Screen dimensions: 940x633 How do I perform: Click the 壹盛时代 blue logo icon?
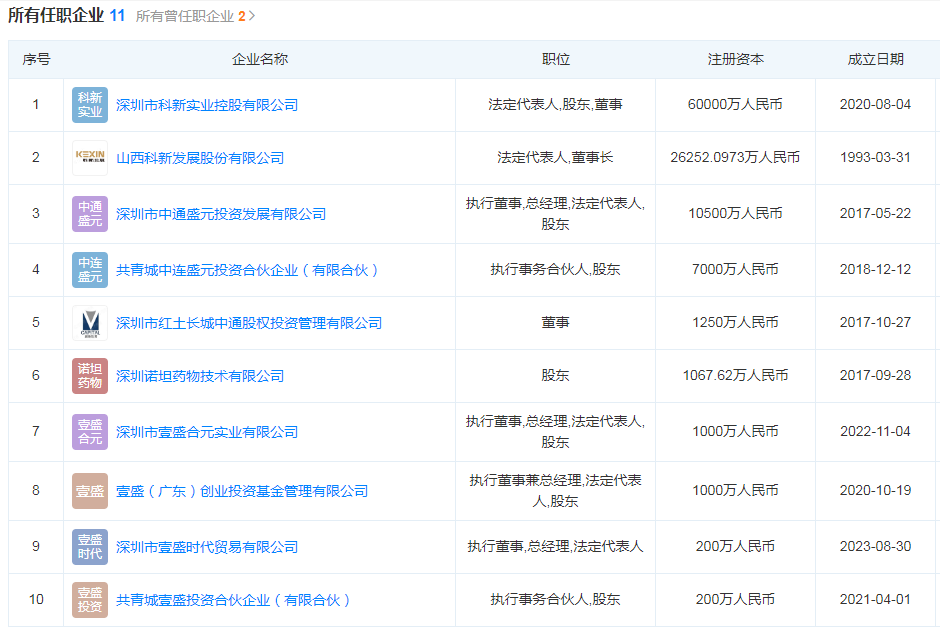(x=90, y=547)
